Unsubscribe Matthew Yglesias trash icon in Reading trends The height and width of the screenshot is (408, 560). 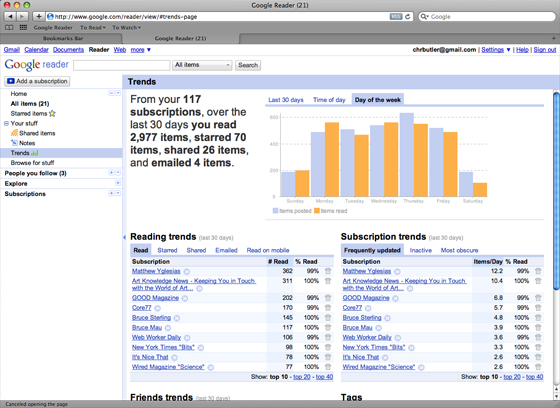coord(328,271)
